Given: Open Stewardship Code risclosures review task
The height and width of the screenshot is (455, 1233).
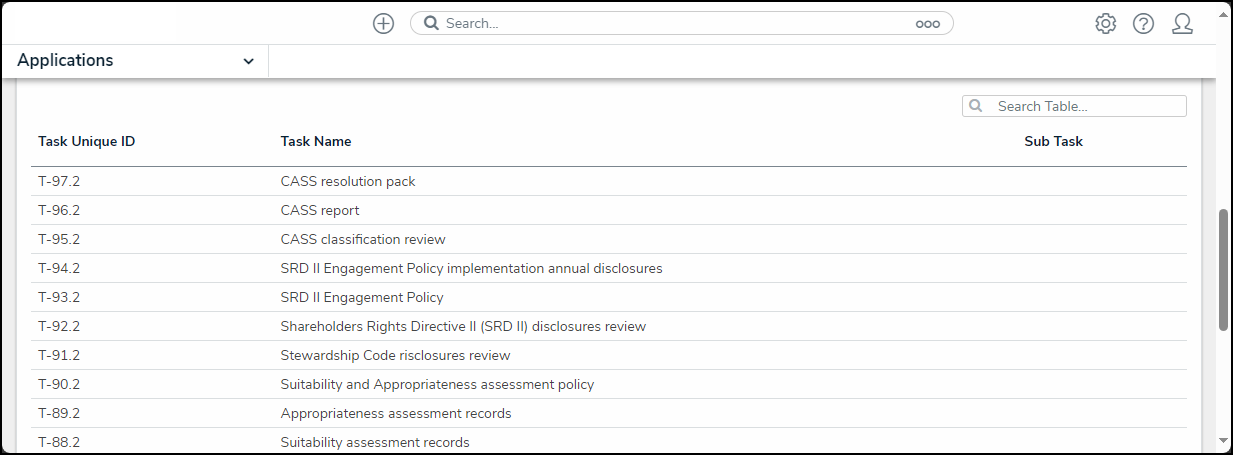Looking at the screenshot, I should tap(395, 356).
